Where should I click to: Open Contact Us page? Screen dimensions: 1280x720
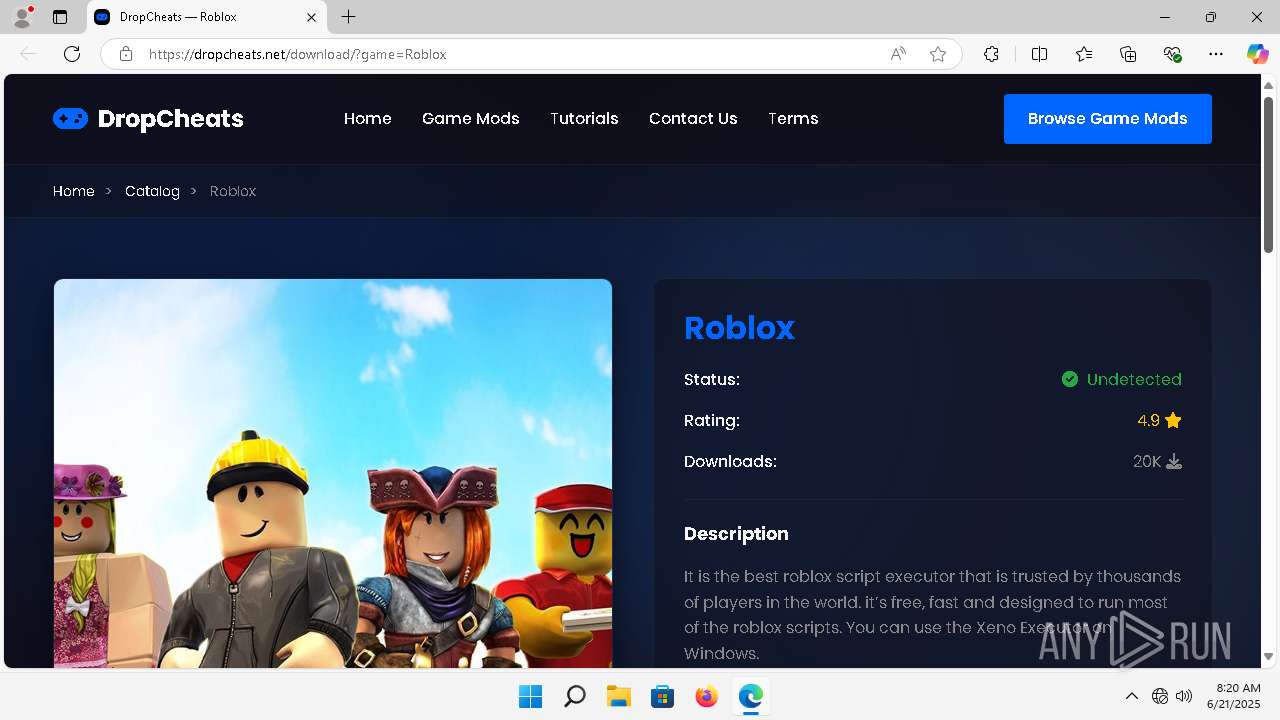pos(693,118)
